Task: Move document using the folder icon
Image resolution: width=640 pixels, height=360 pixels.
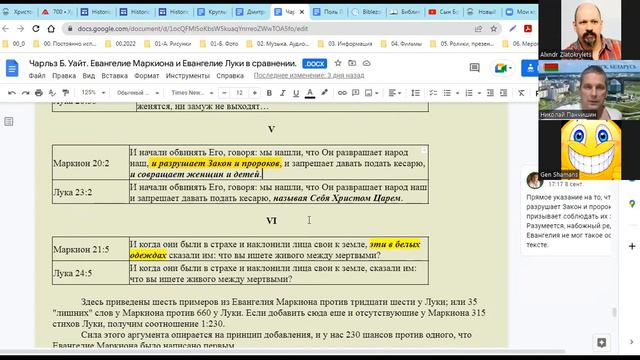Action: point(352,63)
